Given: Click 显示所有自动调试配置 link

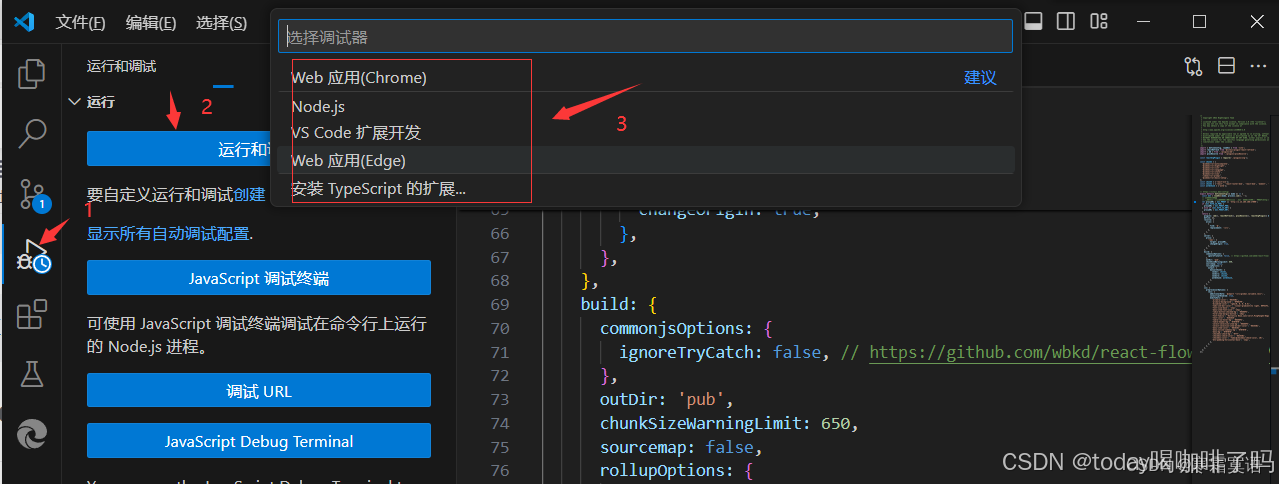Looking at the screenshot, I should pos(168,233).
